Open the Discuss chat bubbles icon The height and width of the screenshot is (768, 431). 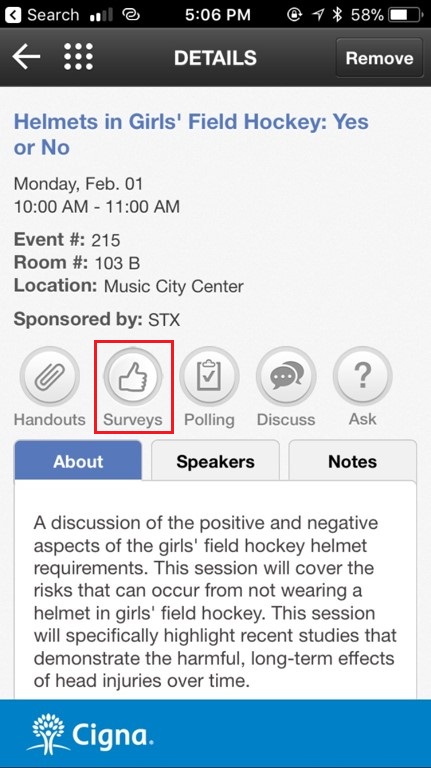tap(286, 377)
